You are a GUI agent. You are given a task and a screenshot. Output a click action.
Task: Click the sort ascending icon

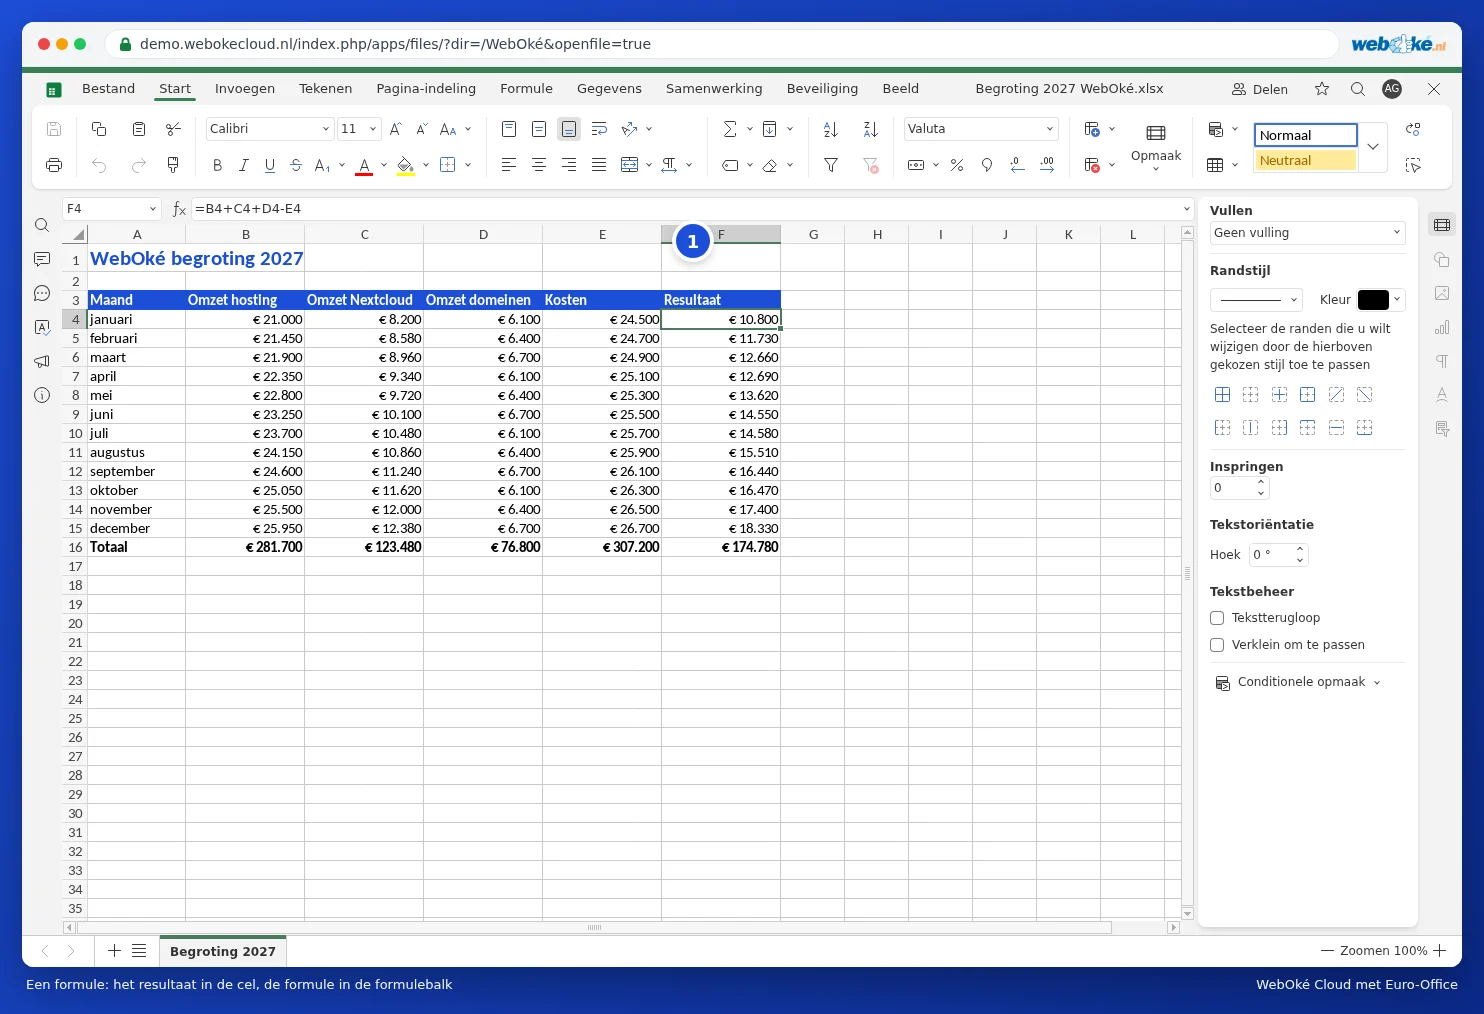830,129
